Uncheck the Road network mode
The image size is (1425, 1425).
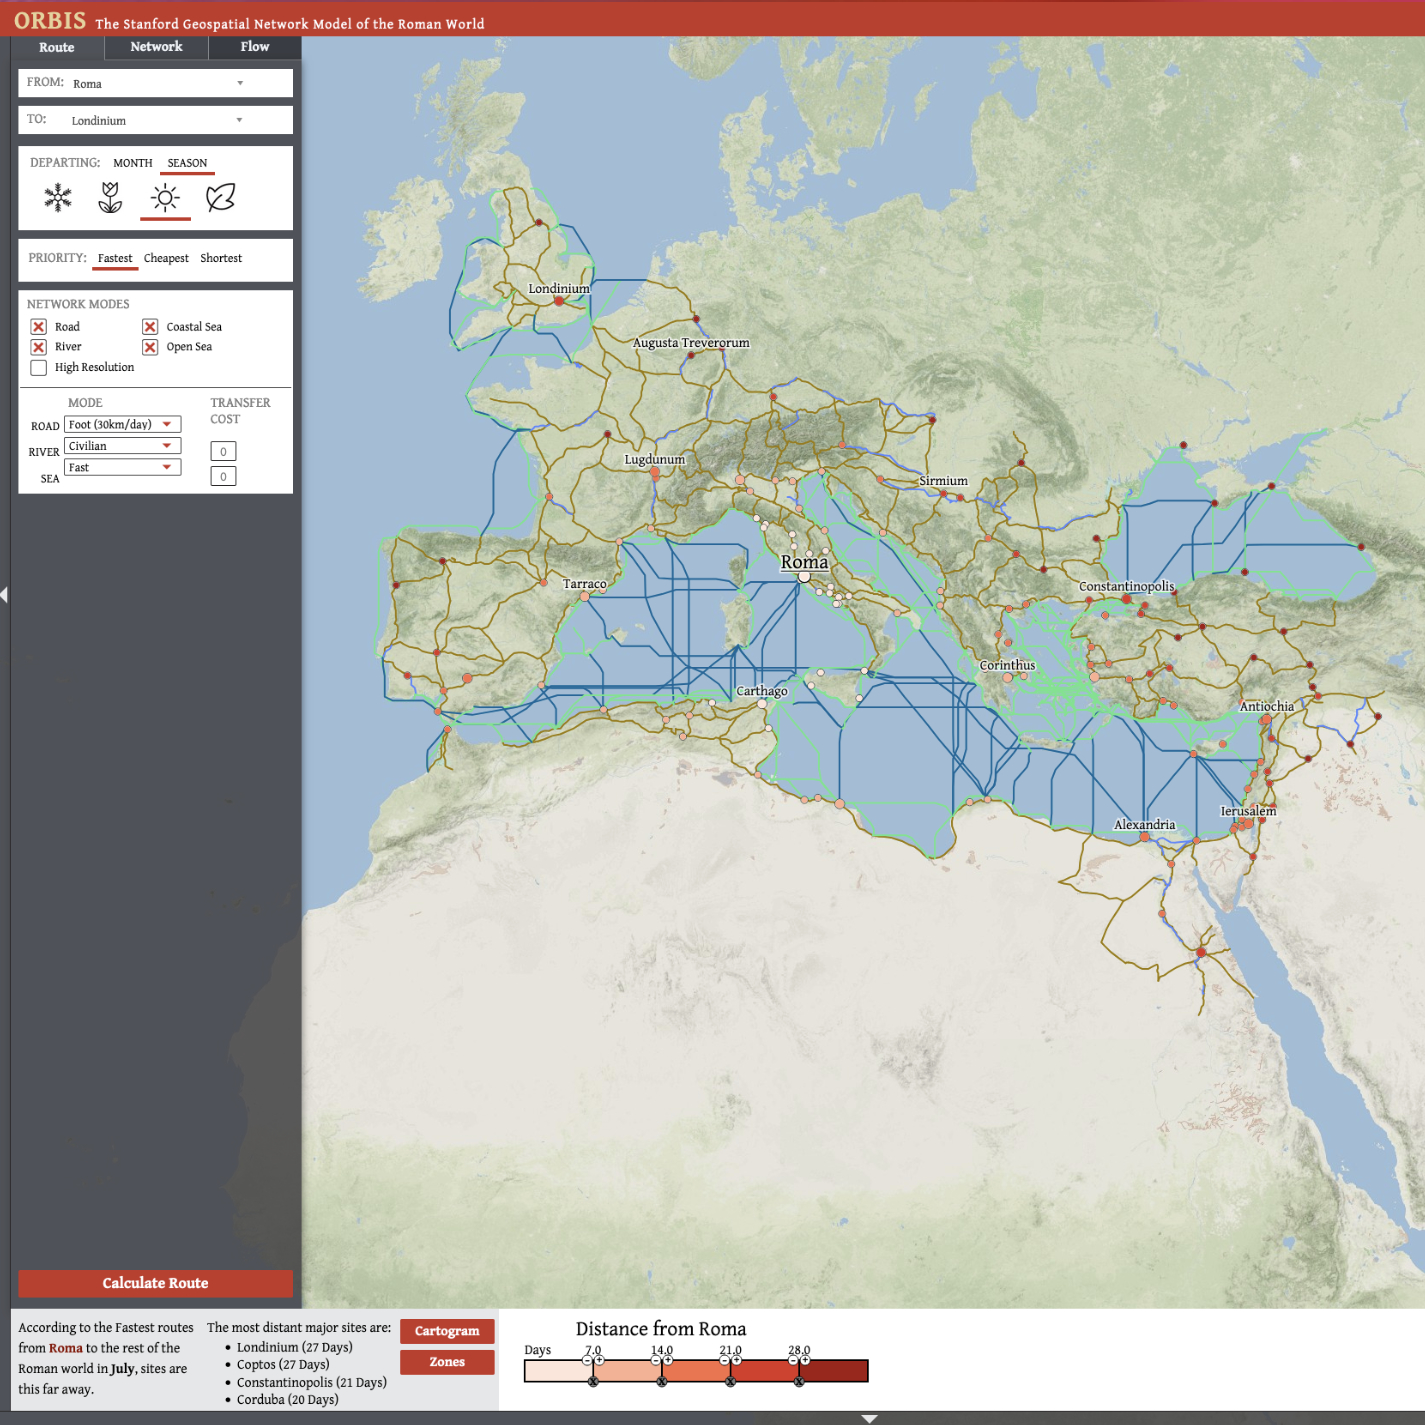pos(39,327)
